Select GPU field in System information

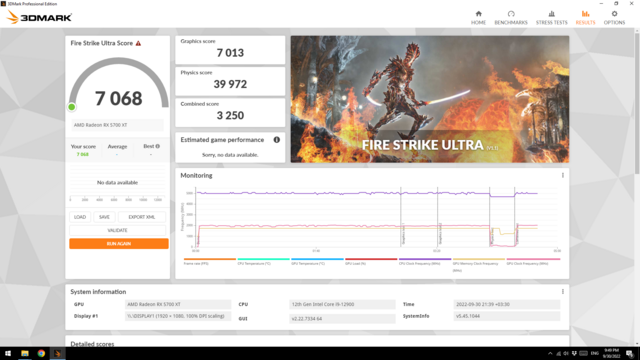coord(178,304)
